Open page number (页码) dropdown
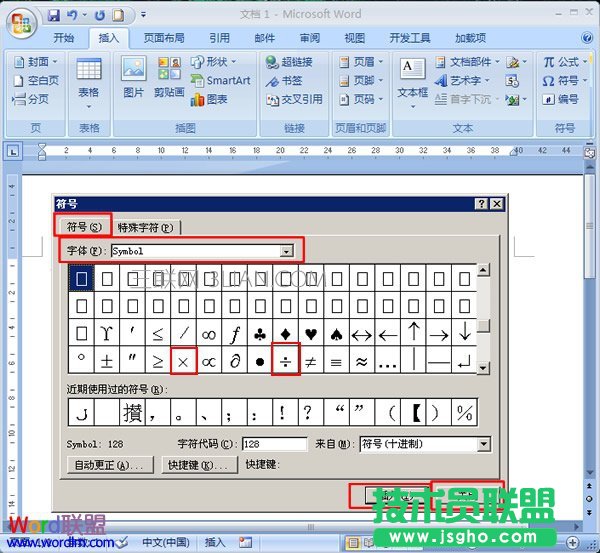 [x=361, y=100]
